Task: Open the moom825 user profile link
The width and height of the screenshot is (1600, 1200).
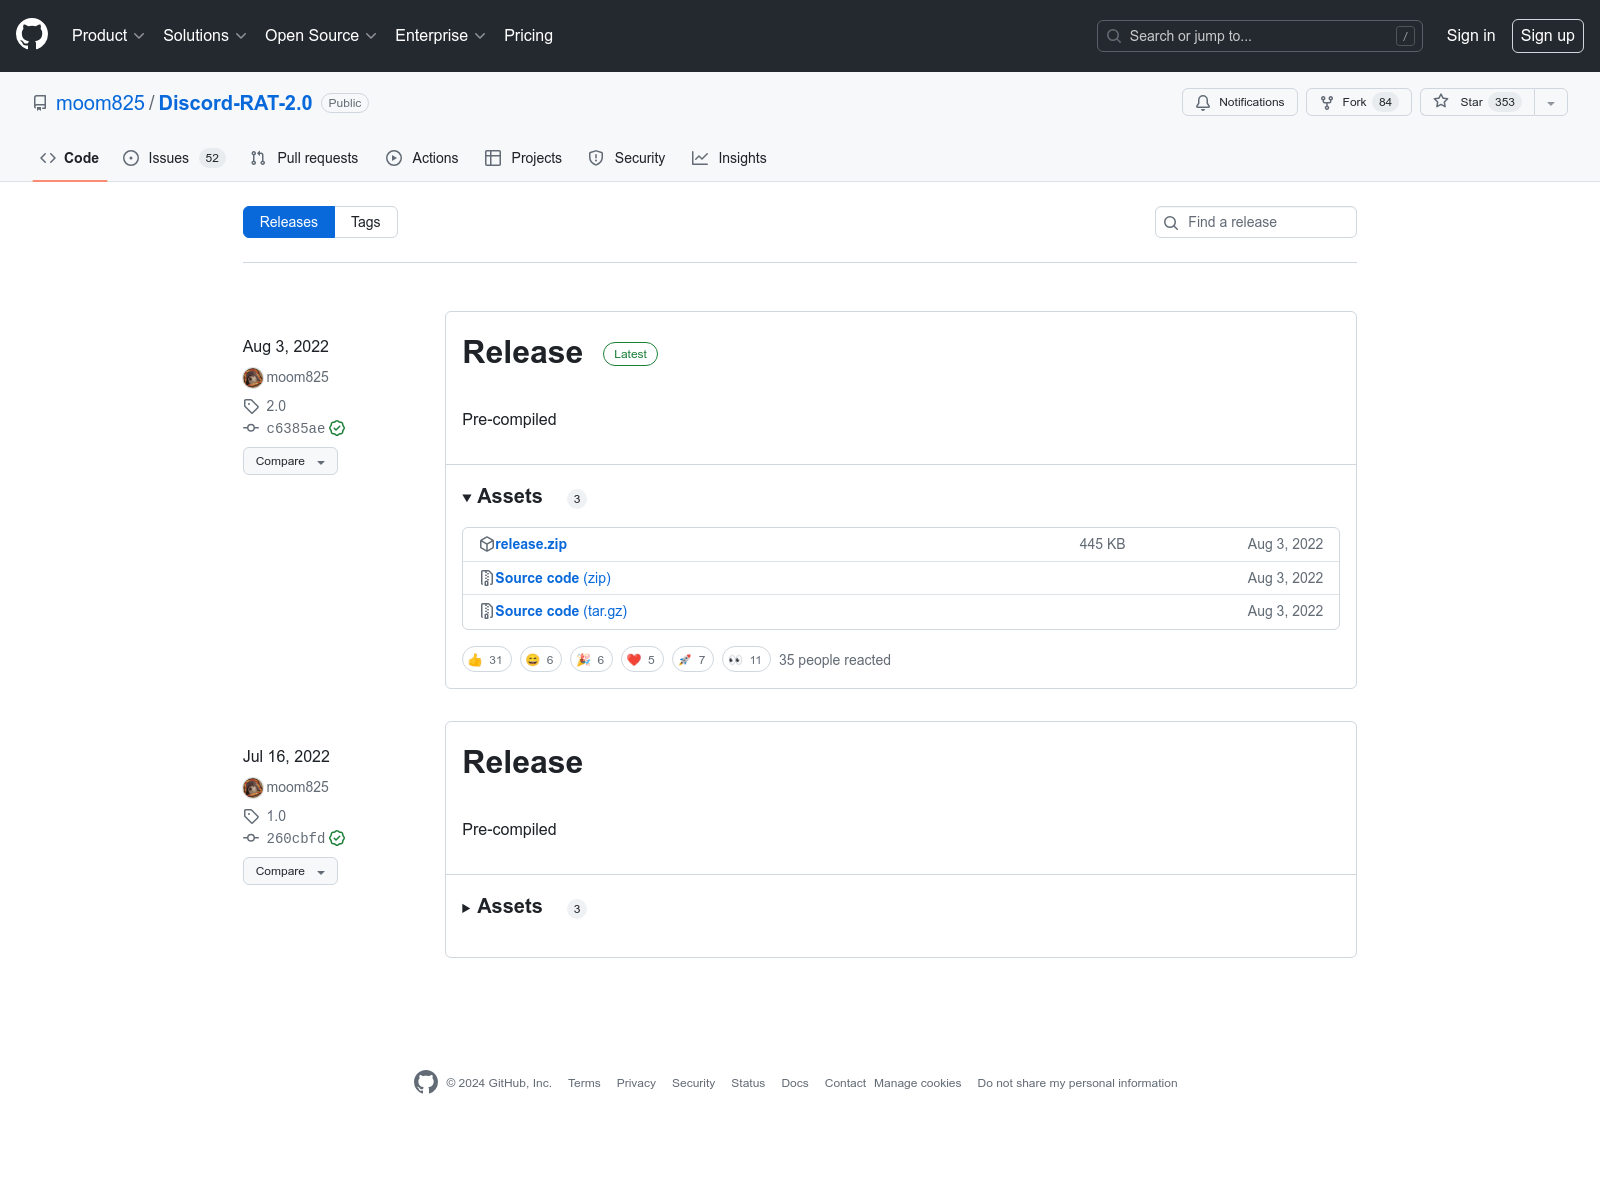Action: pyautogui.click(x=100, y=103)
